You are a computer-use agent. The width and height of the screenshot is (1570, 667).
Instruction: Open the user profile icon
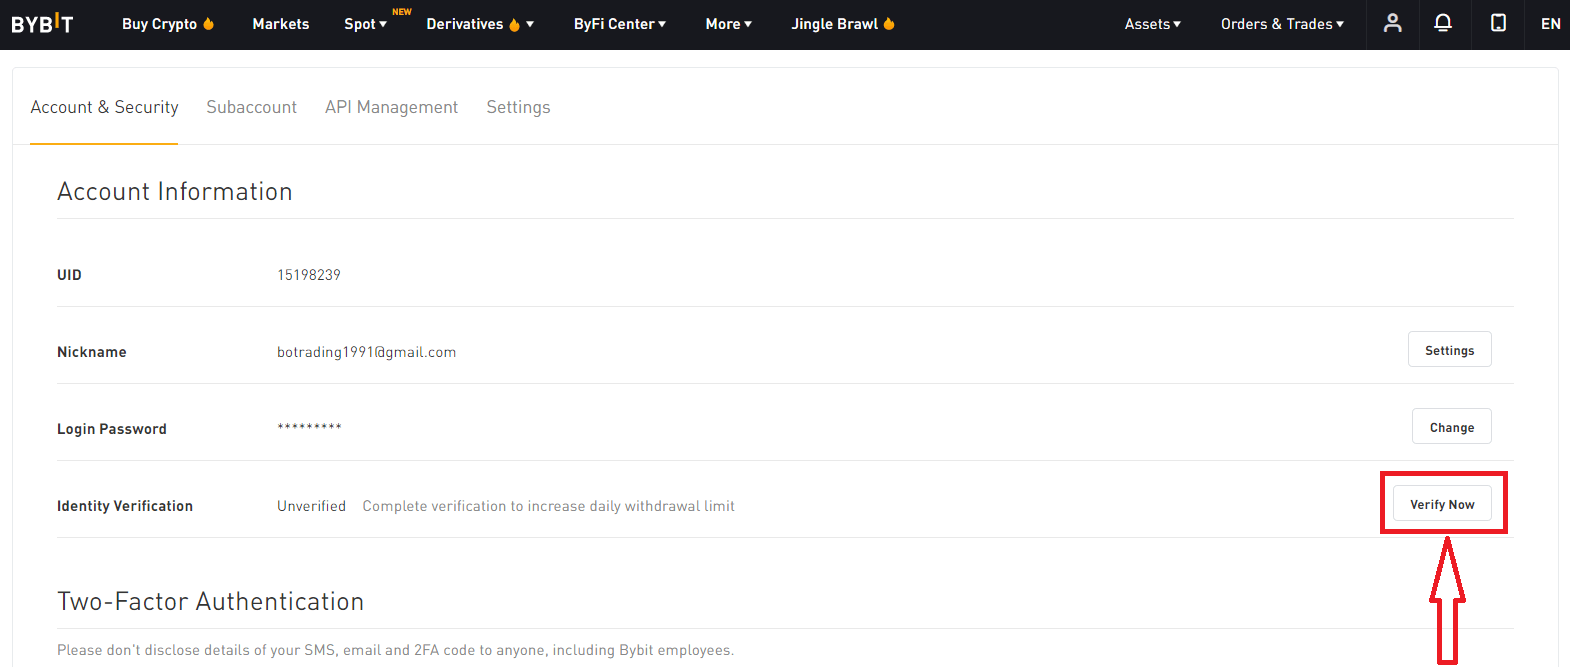pyautogui.click(x=1392, y=23)
